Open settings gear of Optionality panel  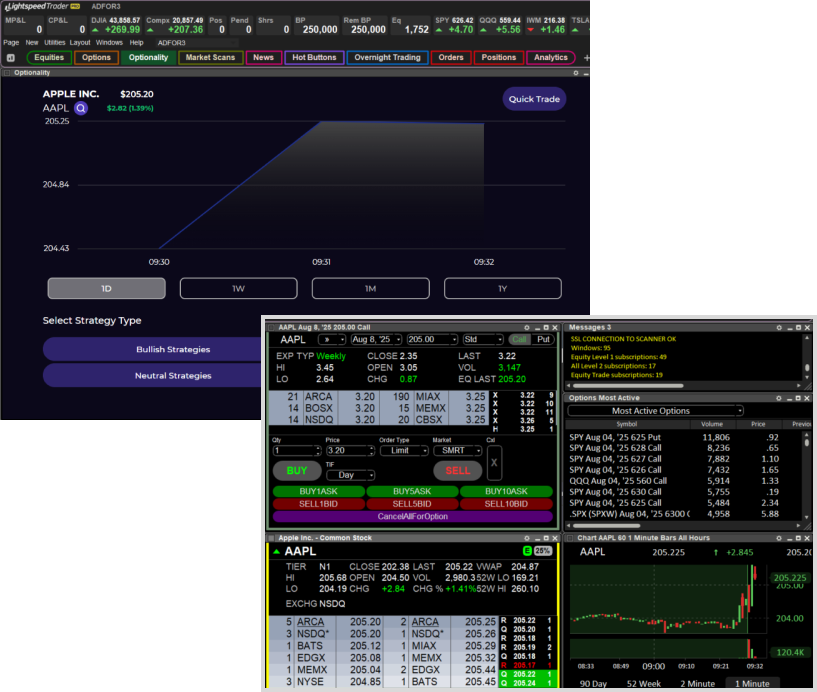[x=576, y=73]
